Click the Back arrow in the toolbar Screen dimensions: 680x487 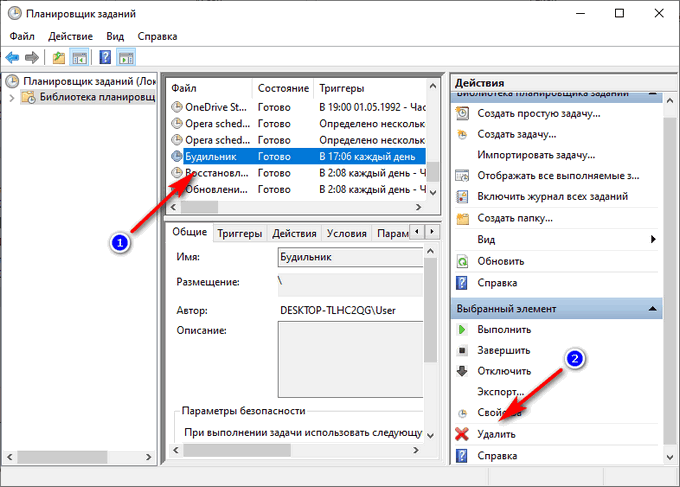pos(12,58)
